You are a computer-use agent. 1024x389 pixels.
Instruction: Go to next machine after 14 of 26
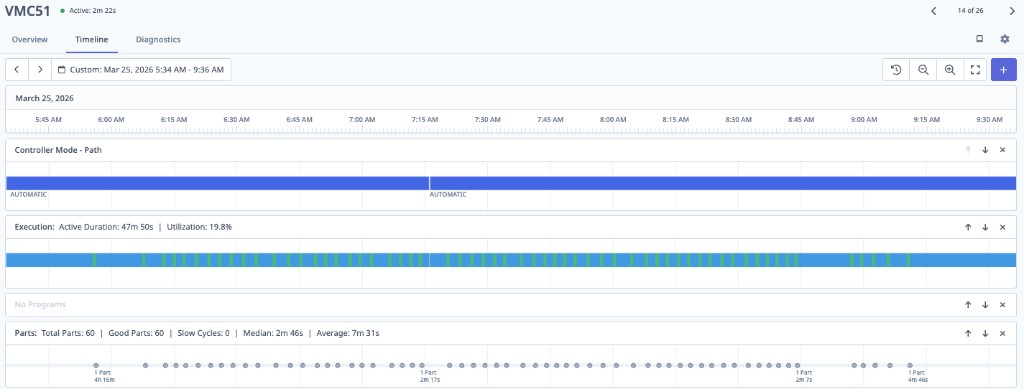pyautogui.click(x=1012, y=11)
